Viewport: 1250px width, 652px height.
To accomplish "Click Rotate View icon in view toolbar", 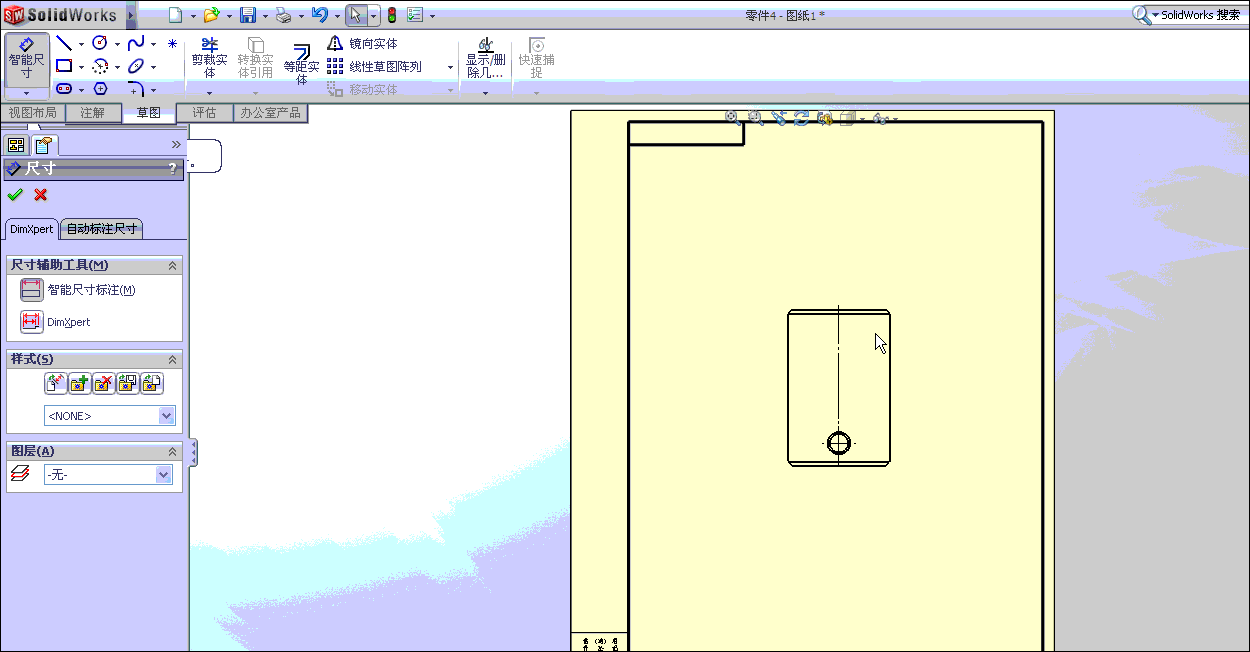I will click(802, 118).
